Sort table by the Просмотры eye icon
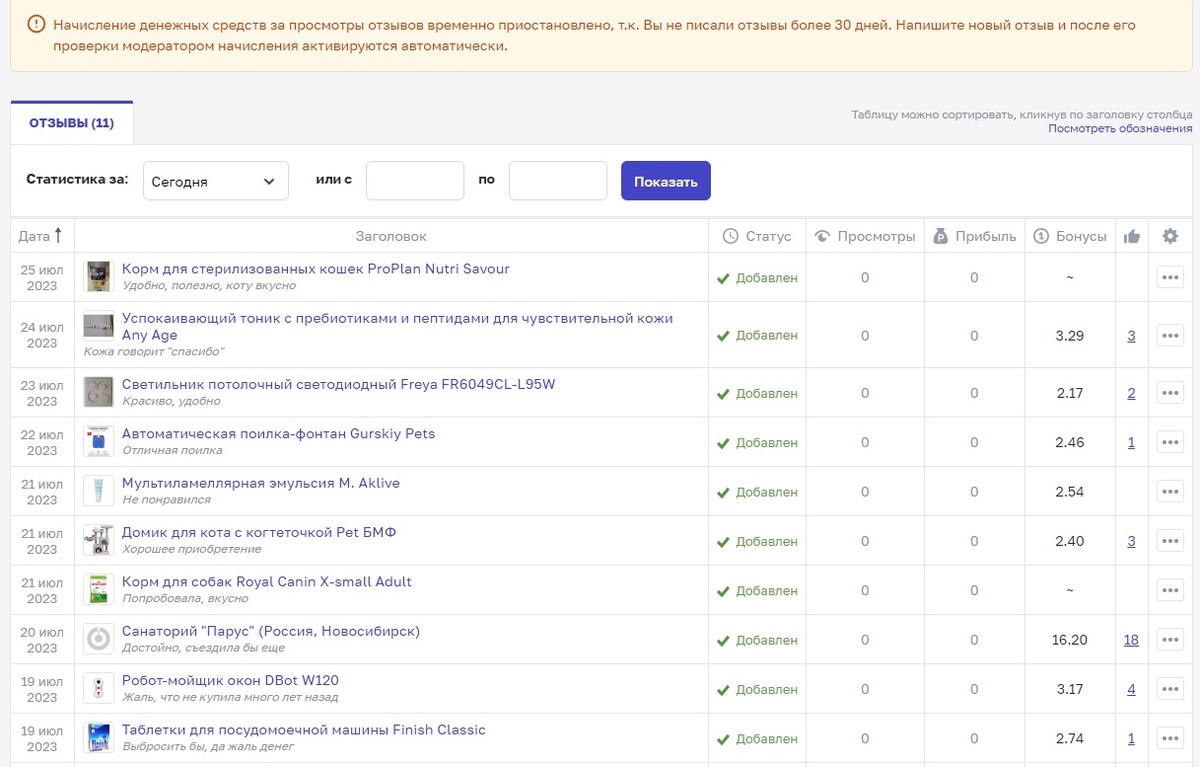This screenshot has width=1200, height=767. coord(823,237)
